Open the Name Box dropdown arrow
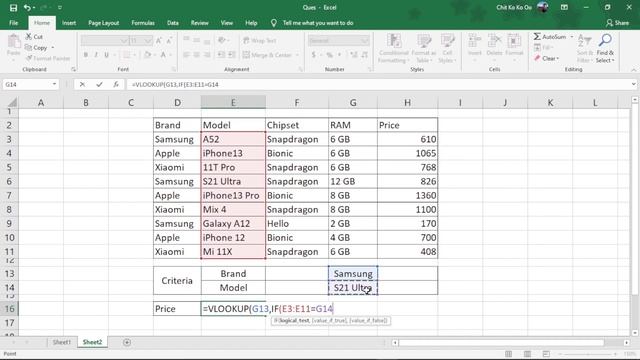The width and height of the screenshot is (640, 360). point(54,84)
